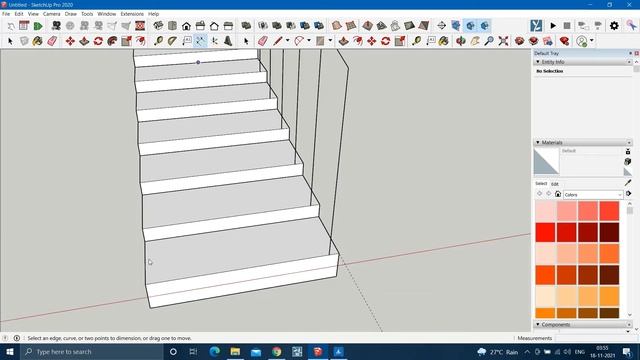
Task: Click the Windows search box on taskbar
Action: tap(92, 351)
